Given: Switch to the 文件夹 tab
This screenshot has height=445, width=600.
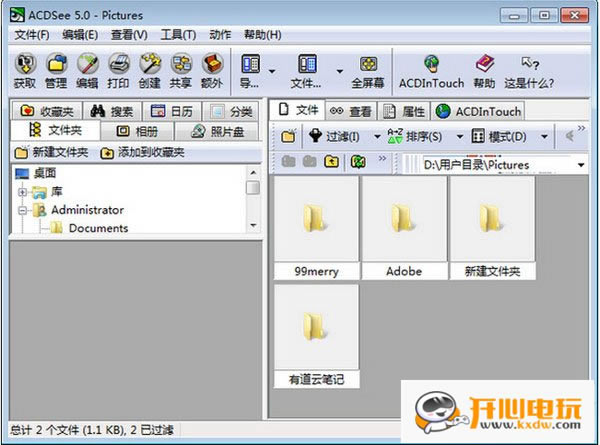Looking at the screenshot, I should pos(55,130).
